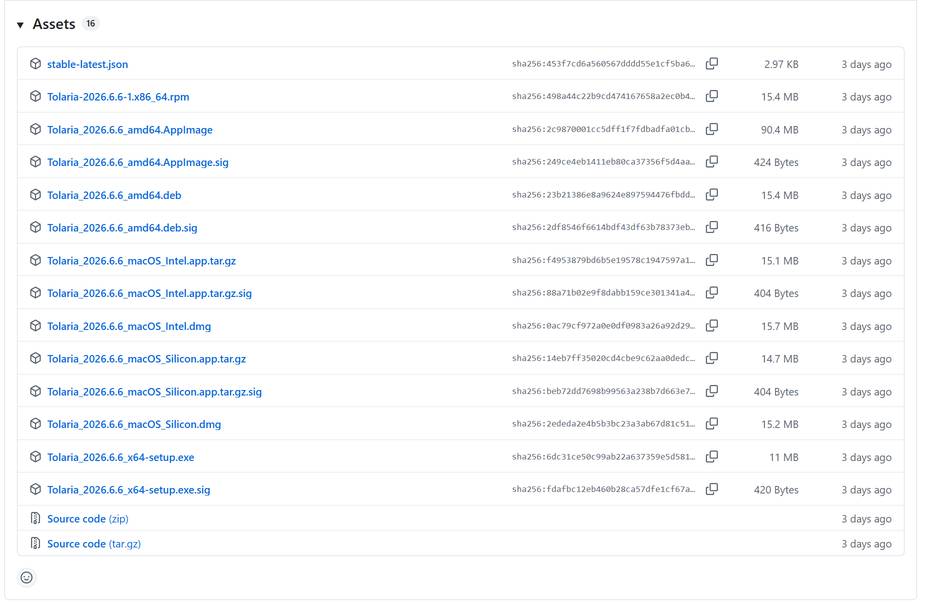
Task: Click archive icon beside Source code (tar.gz)
Action: pos(36,543)
